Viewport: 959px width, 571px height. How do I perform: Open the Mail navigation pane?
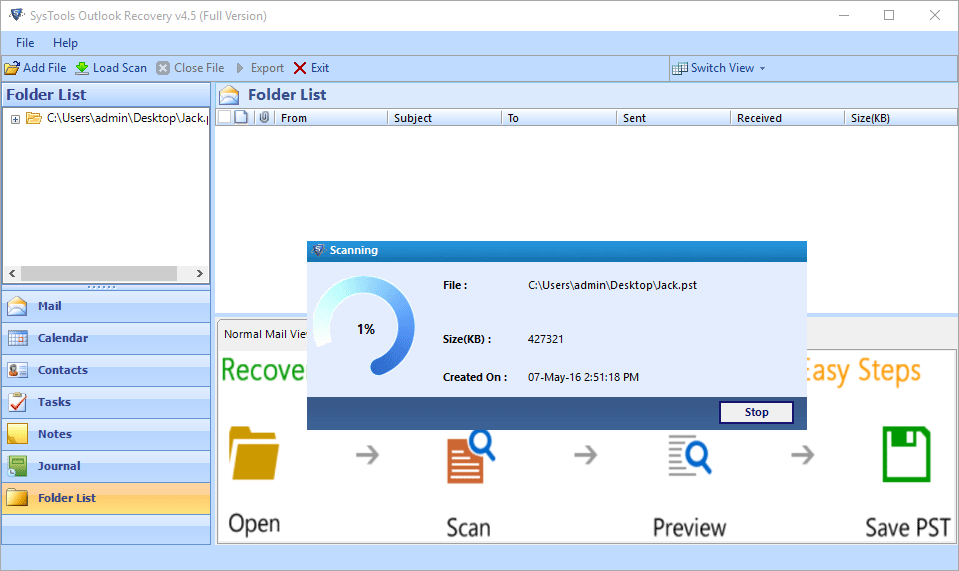pyautogui.click(x=106, y=306)
